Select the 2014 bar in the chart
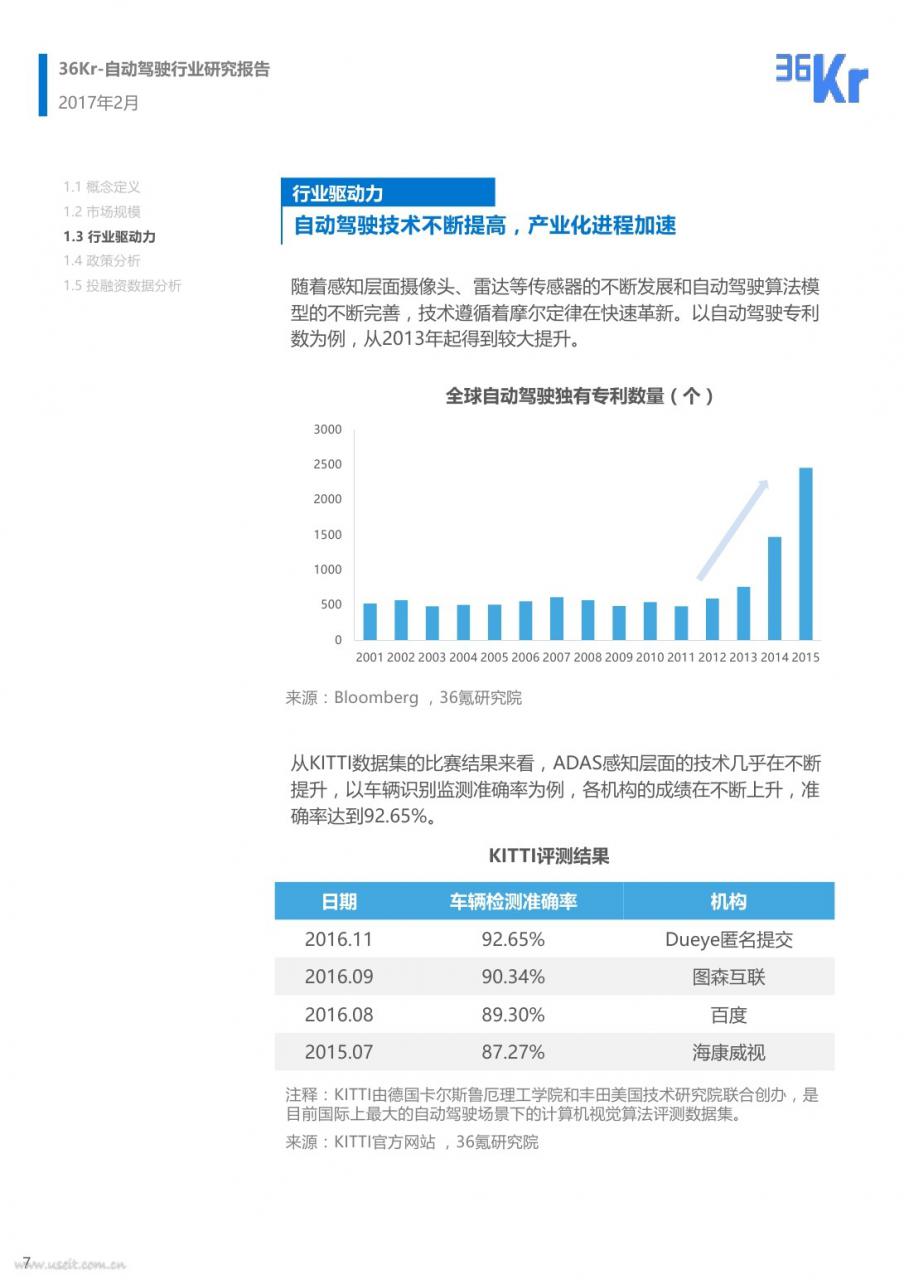 pos(774,588)
